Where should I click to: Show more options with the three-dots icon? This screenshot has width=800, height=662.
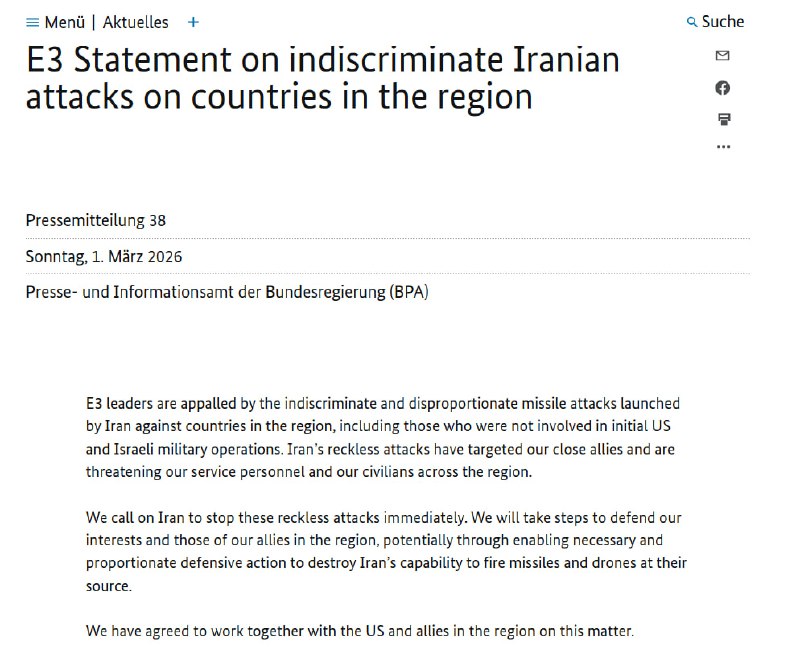[723, 147]
